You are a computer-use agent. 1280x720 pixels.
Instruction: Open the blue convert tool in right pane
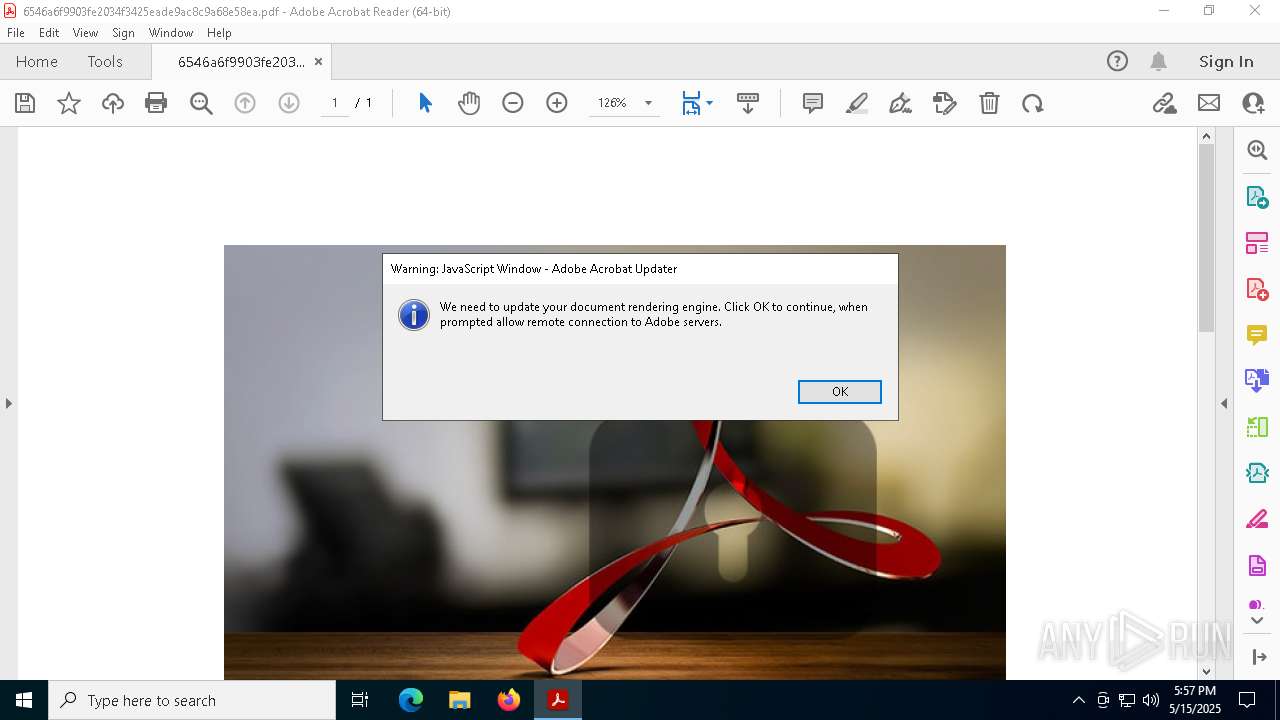[x=1257, y=380]
